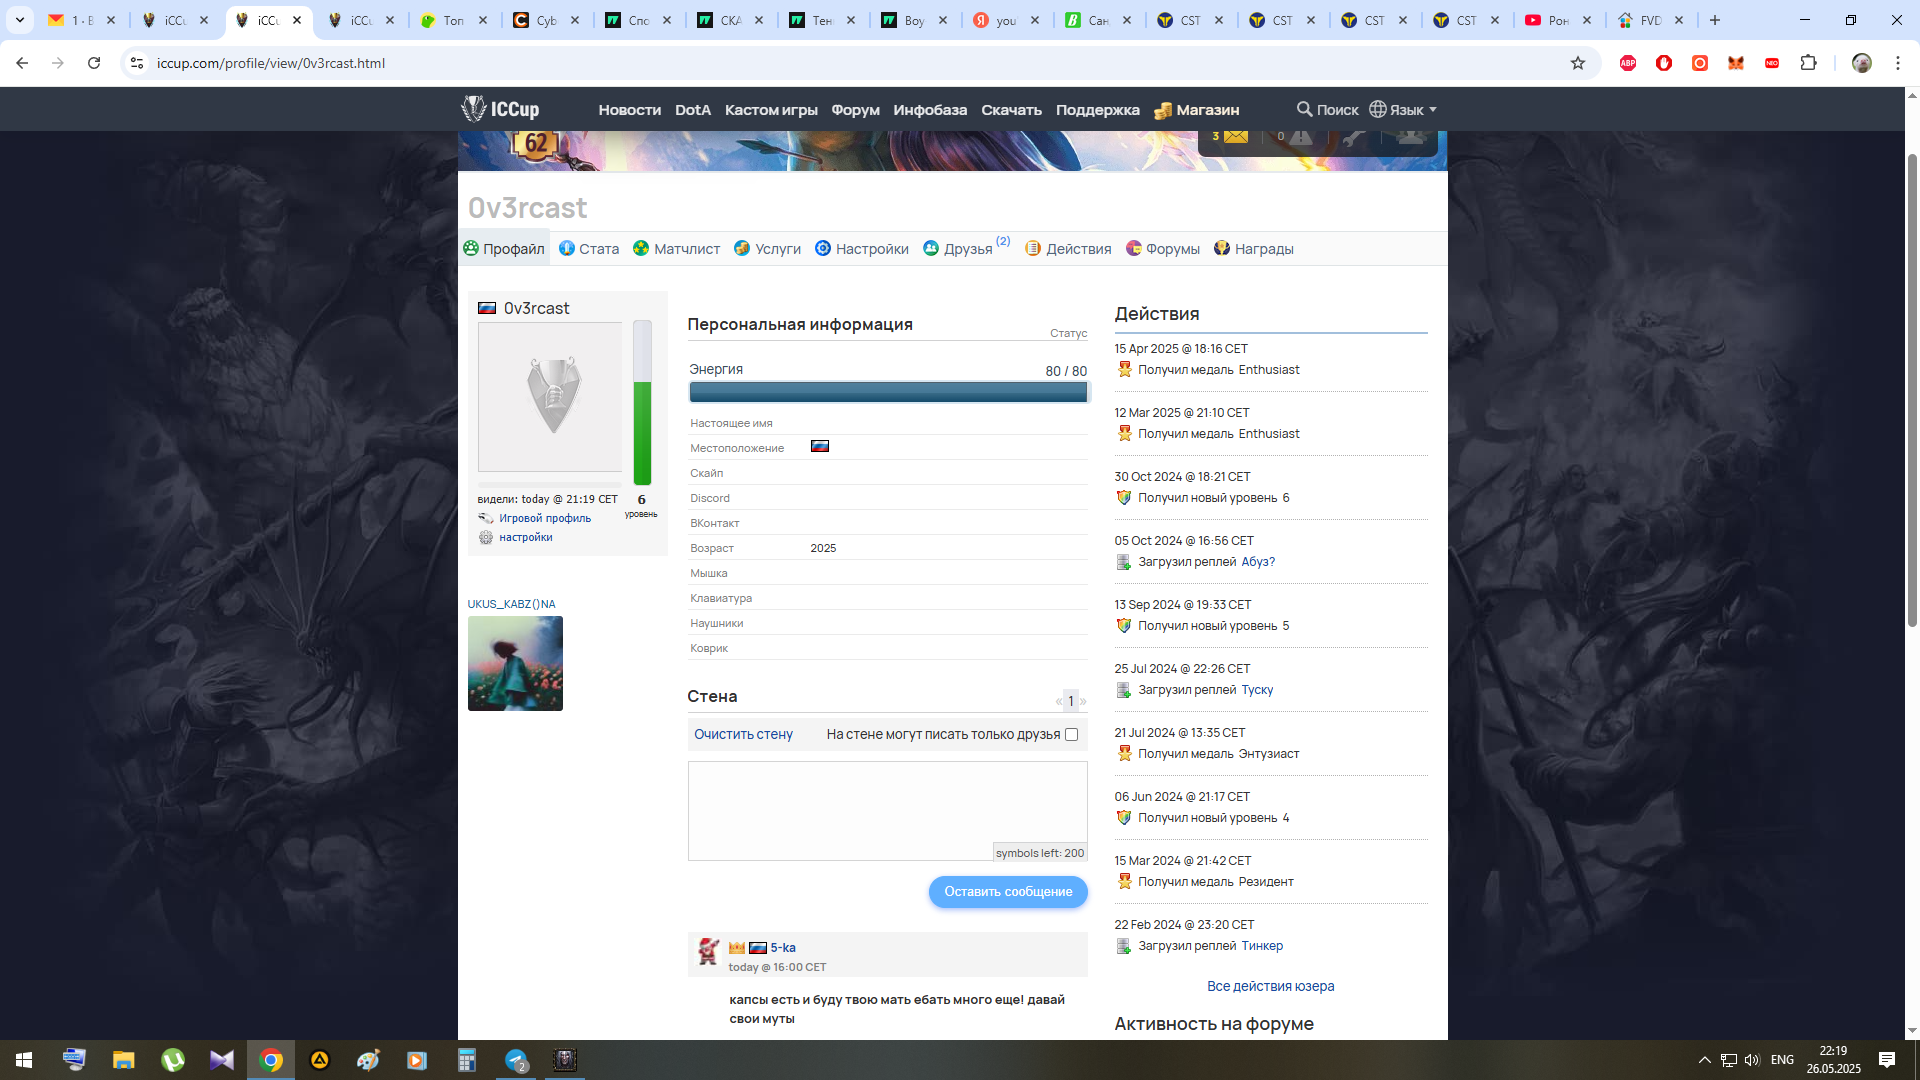The width and height of the screenshot is (1920, 1080).
Task: Open the 5-ka user profile link
Action: pos(783,948)
